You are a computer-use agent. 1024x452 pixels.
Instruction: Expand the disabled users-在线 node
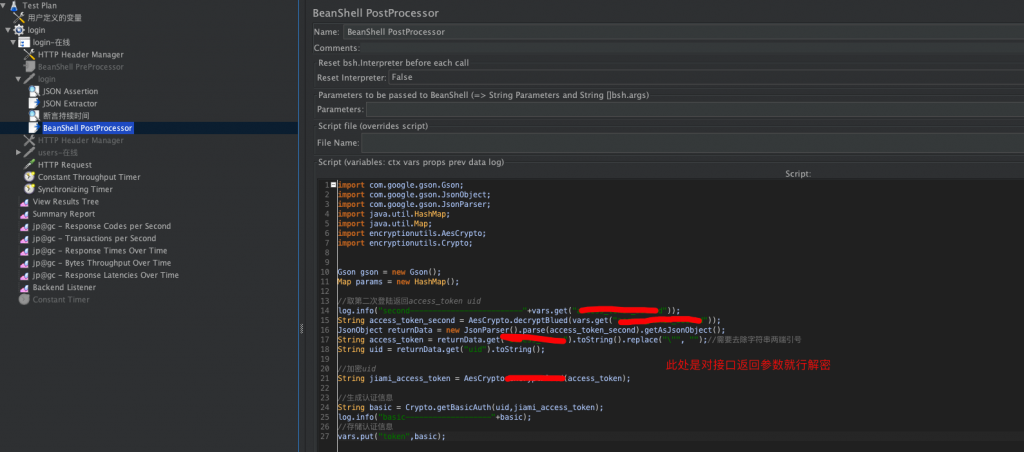click(18, 152)
